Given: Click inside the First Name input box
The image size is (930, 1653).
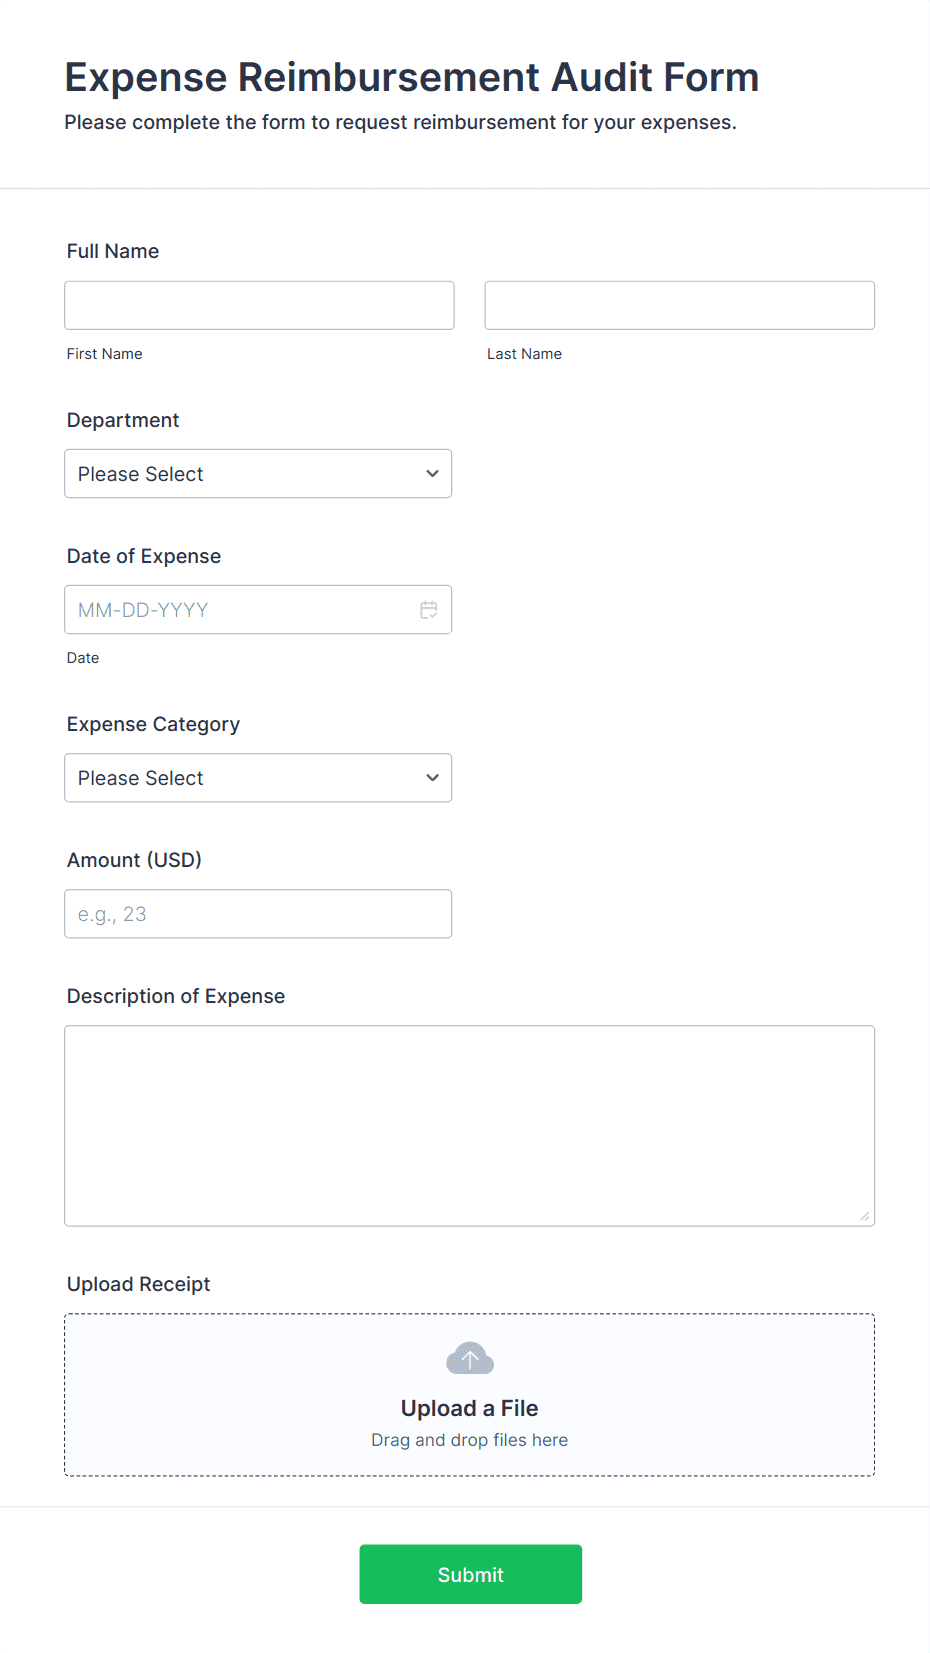Looking at the screenshot, I should 258,305.
